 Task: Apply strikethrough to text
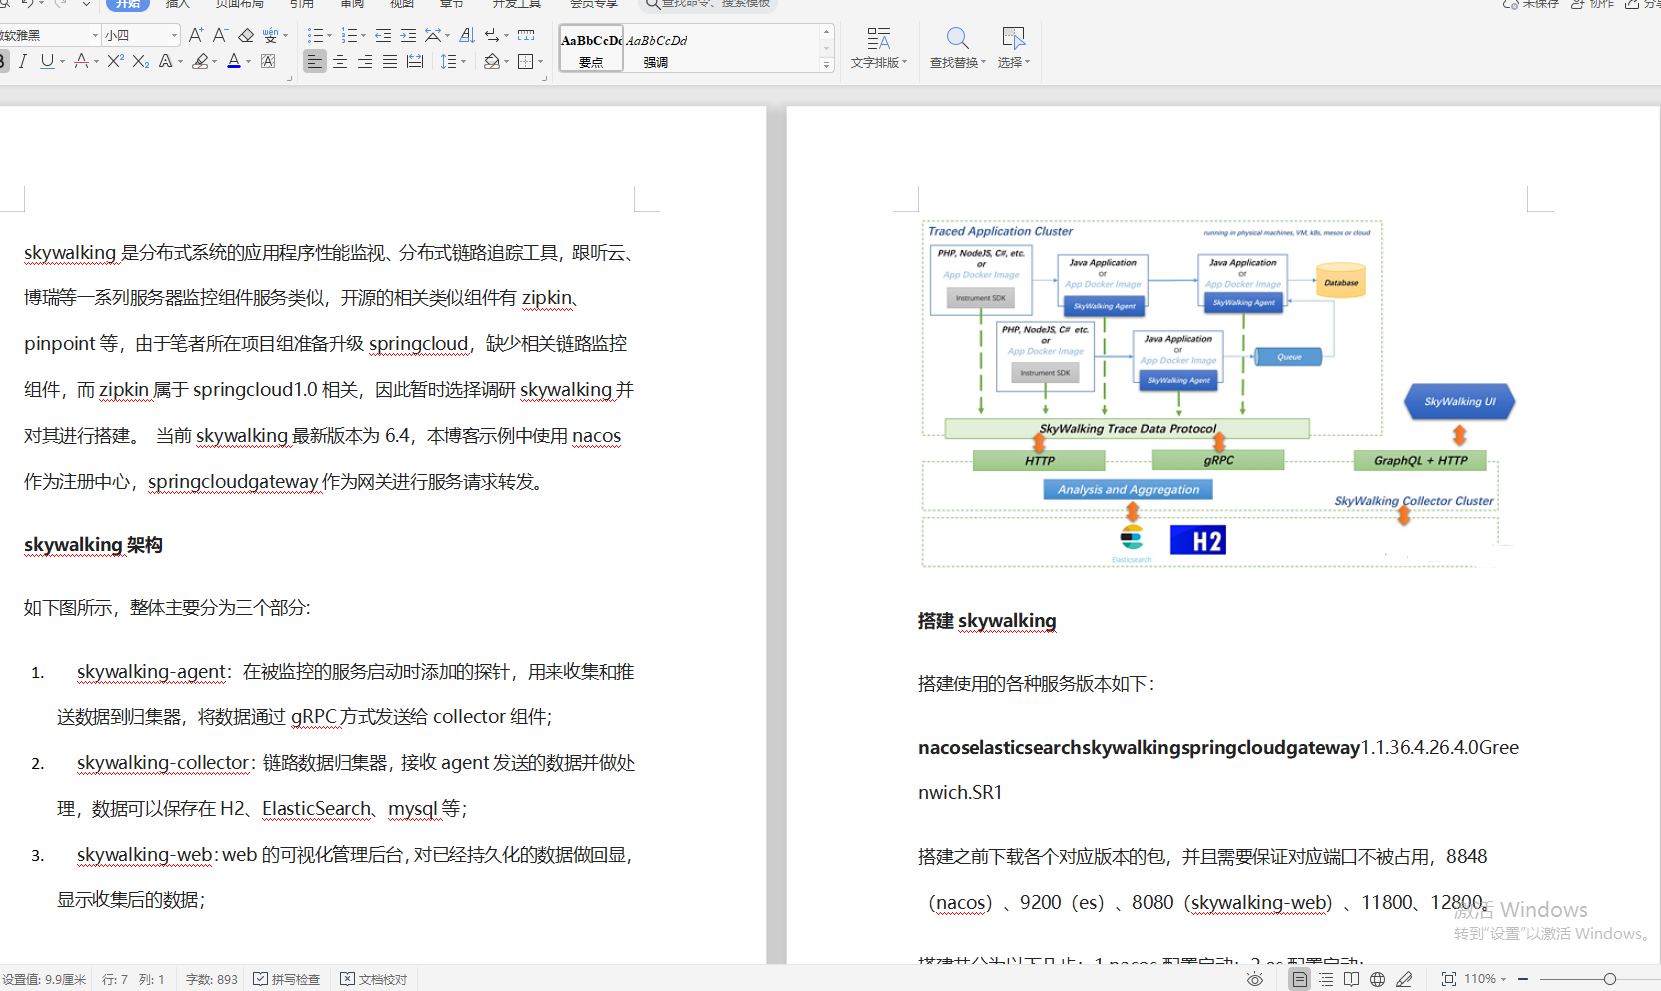pyautogui.click(x=82, y=62)
